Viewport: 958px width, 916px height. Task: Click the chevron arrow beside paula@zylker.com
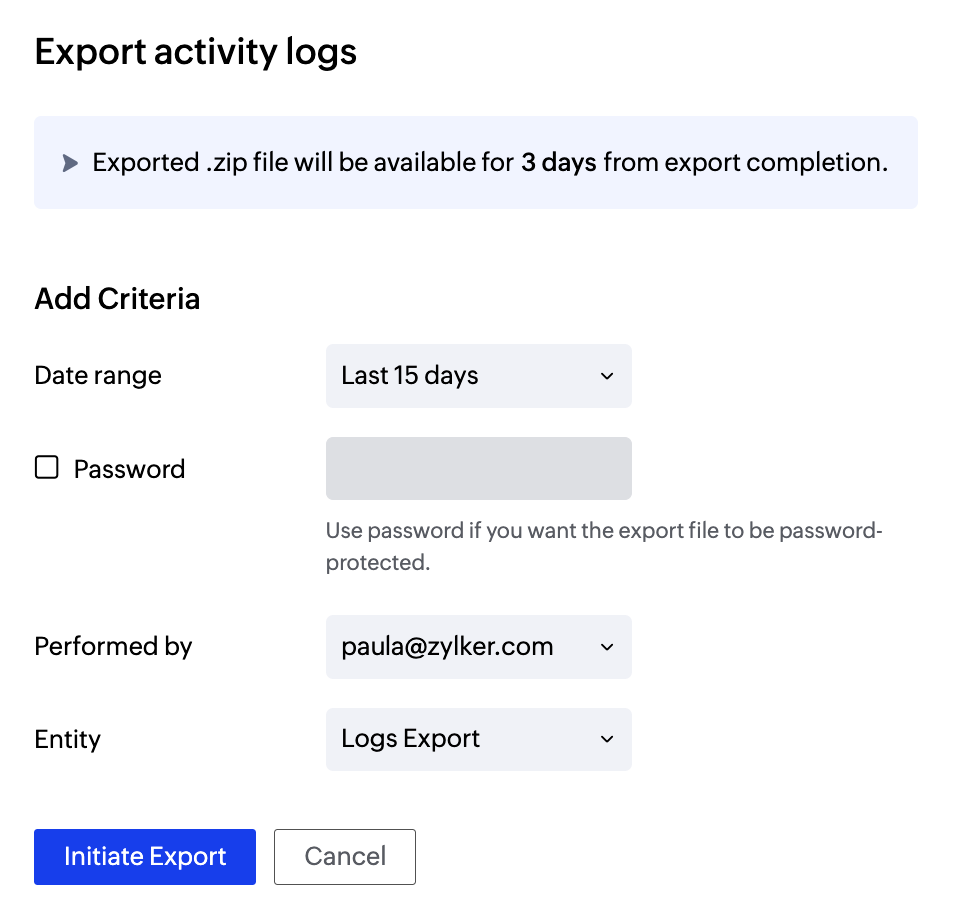click(606, 647)
